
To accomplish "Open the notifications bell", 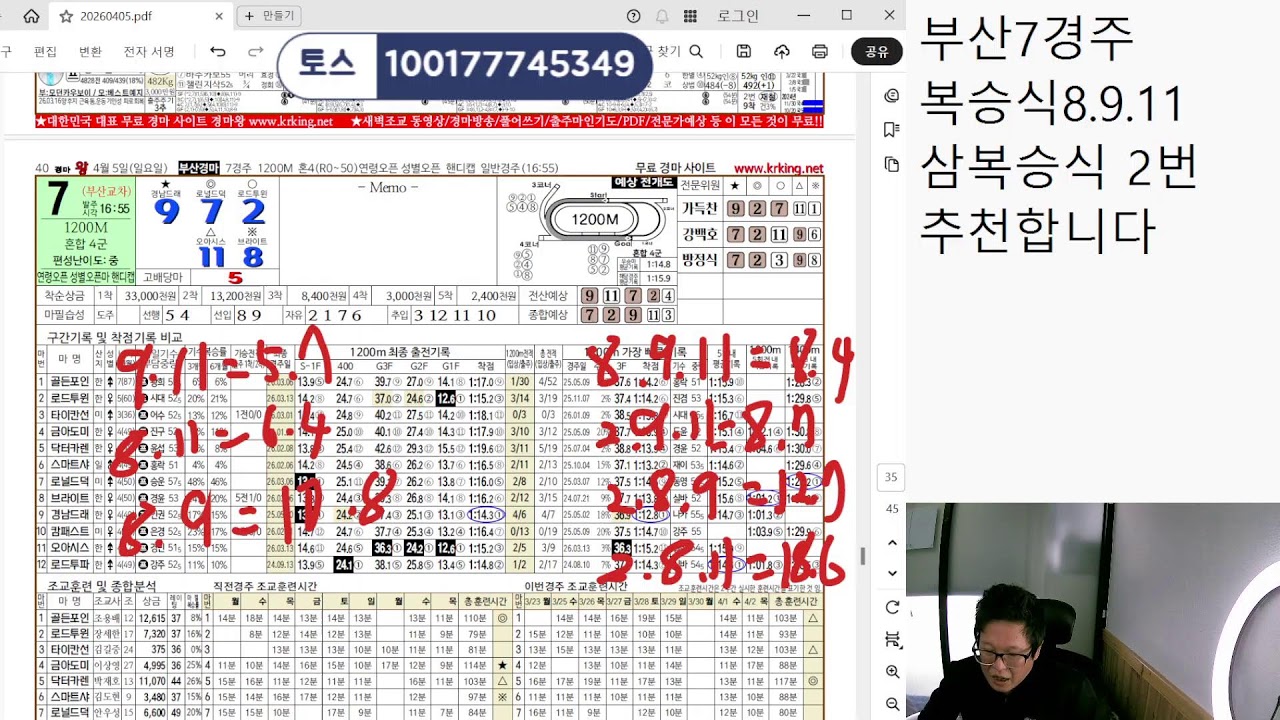I will (661, 16).
